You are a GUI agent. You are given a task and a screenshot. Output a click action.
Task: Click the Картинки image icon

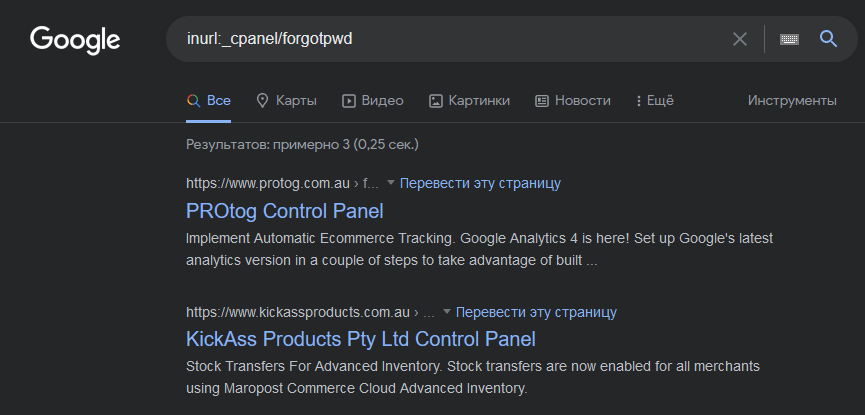(436, 100)
